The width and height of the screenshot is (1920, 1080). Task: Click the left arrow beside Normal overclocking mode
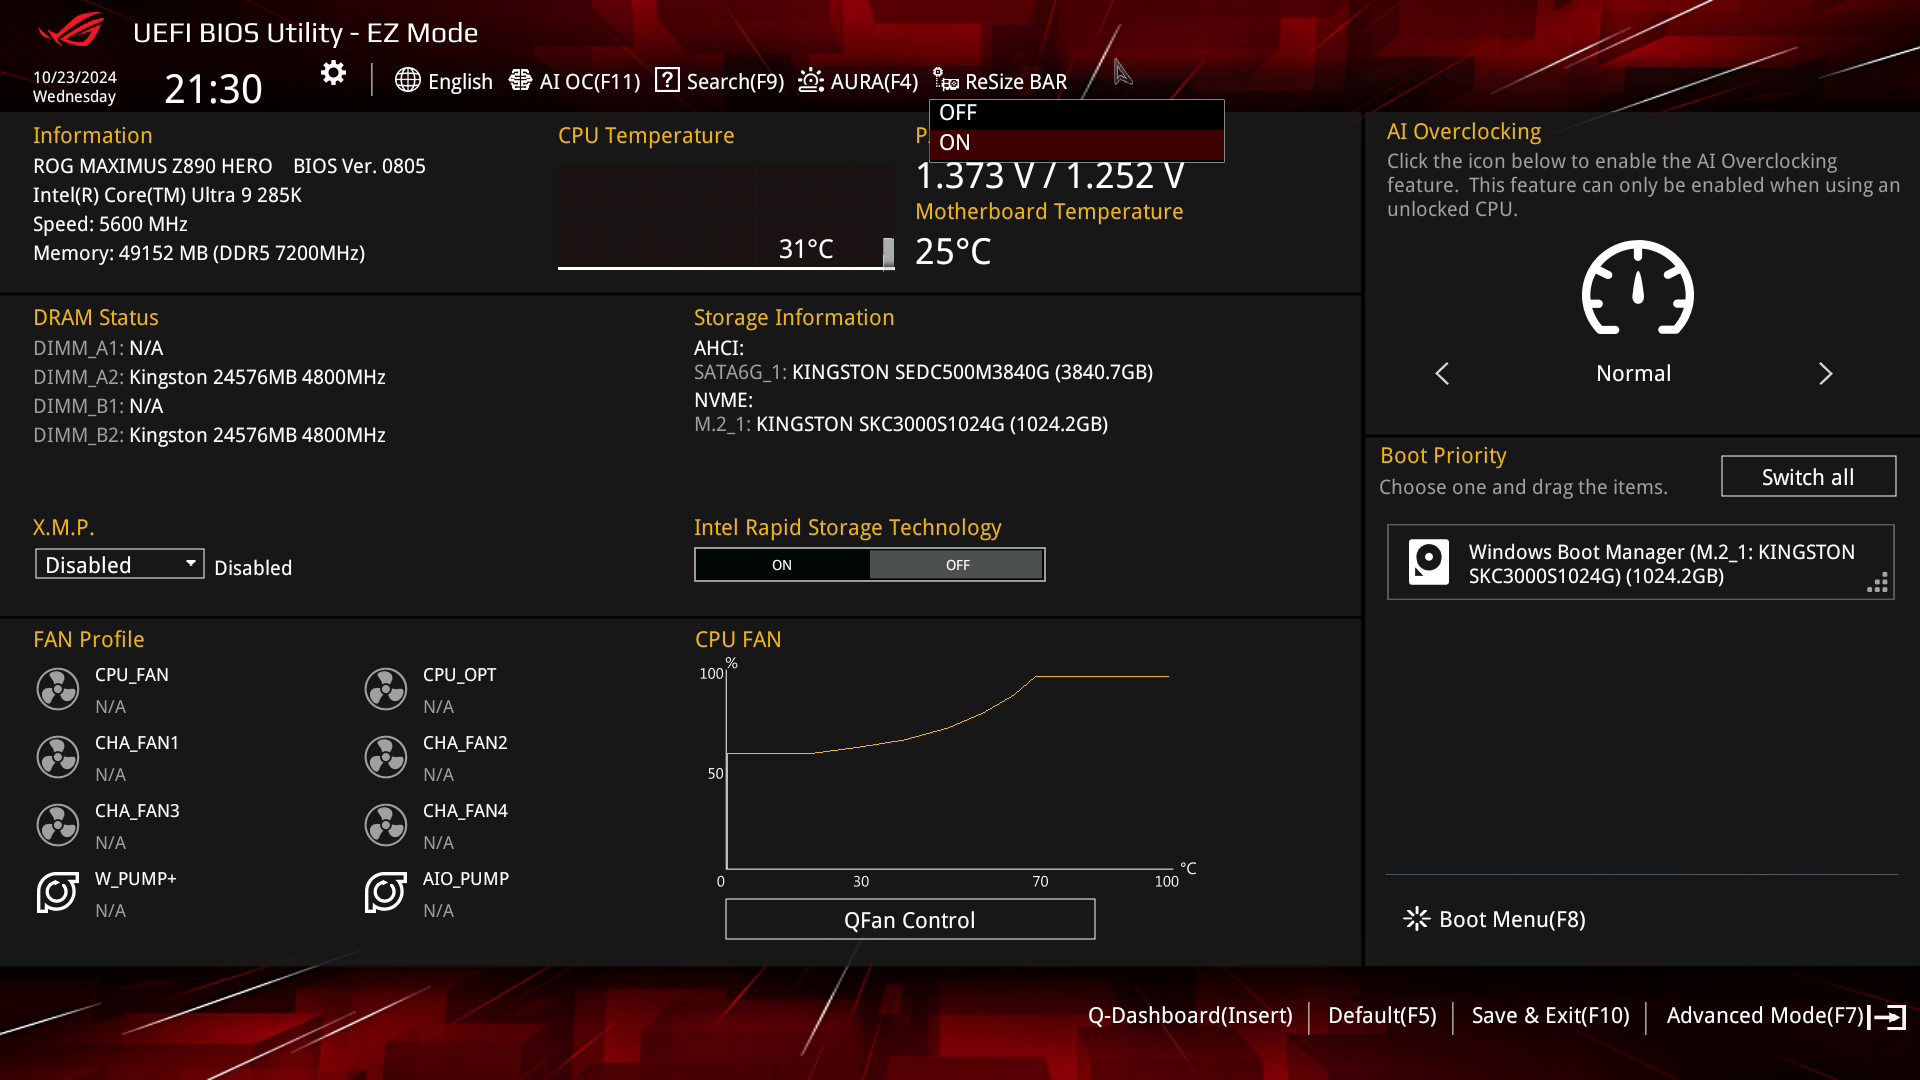click(1441, 373)
